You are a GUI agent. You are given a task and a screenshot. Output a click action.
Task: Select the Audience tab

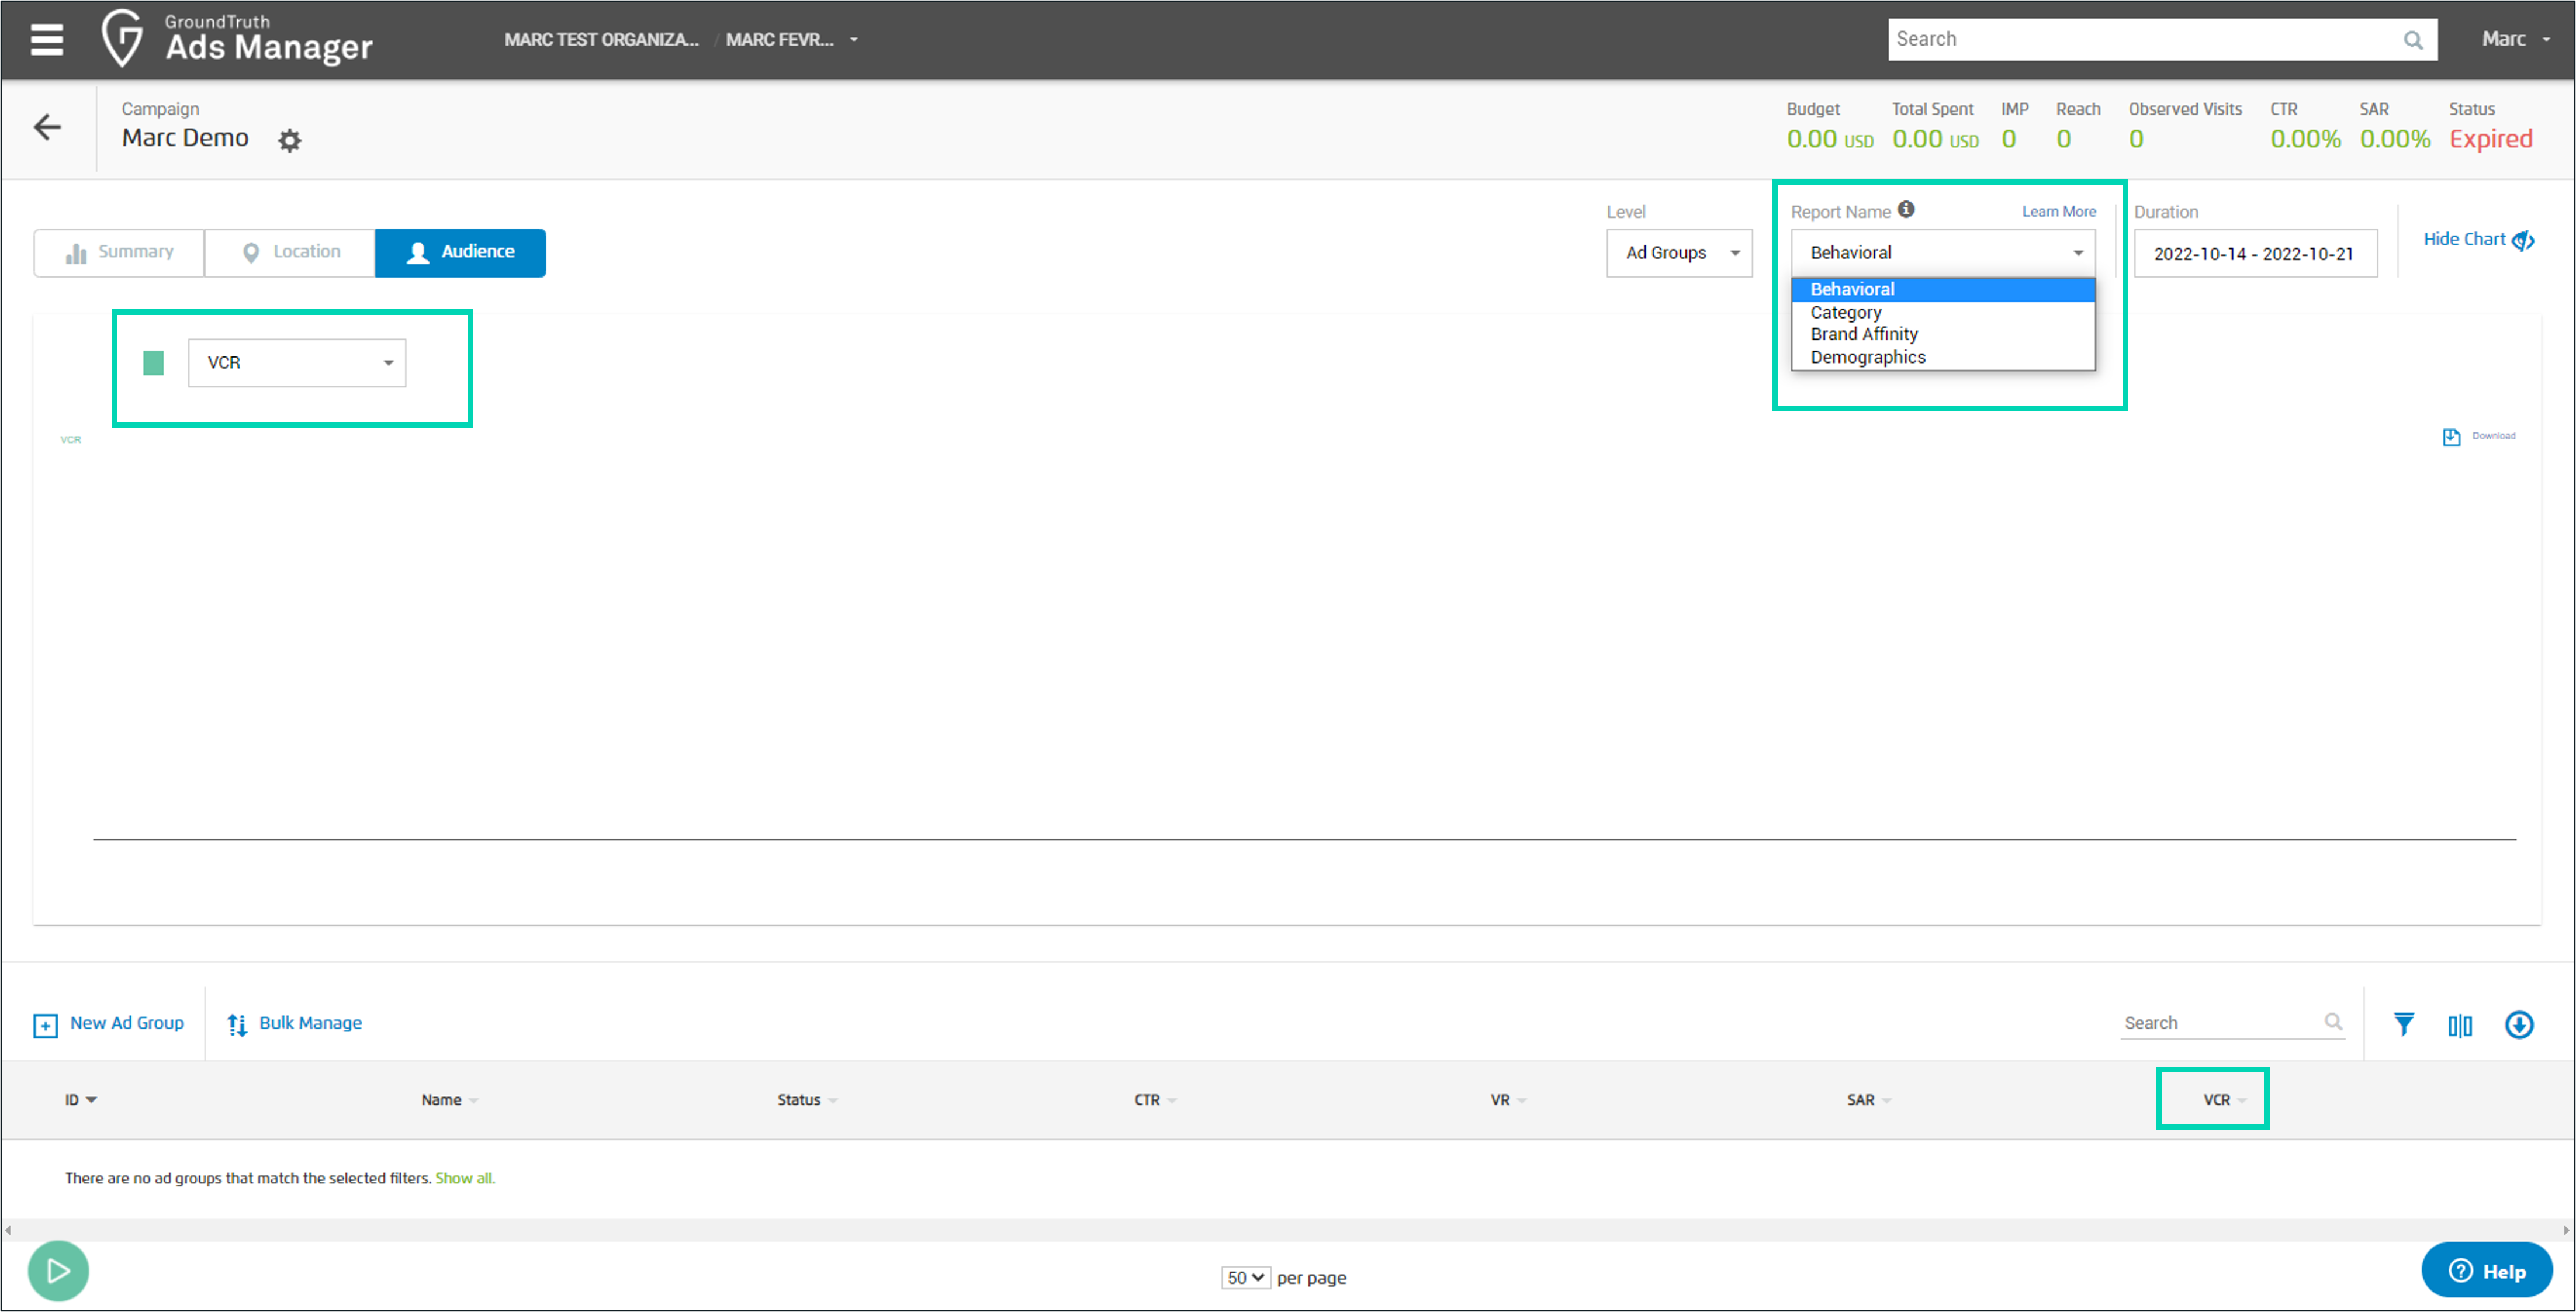pyautogui.click(x=460, y=252)
